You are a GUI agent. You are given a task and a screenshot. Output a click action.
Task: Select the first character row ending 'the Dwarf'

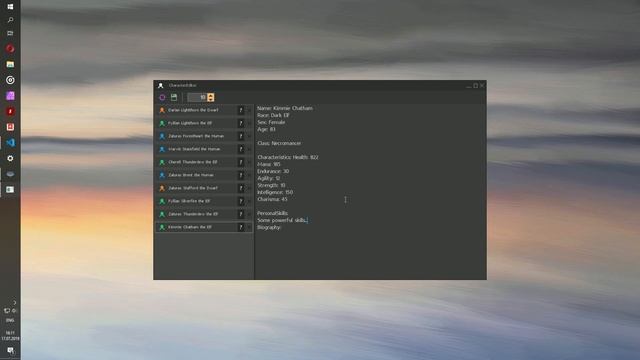point(204,110)
